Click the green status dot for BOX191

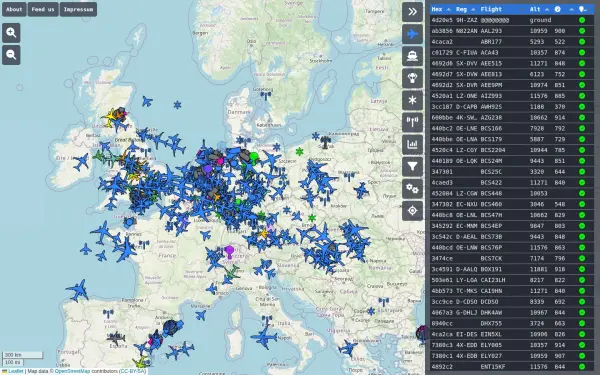(582, 269)
